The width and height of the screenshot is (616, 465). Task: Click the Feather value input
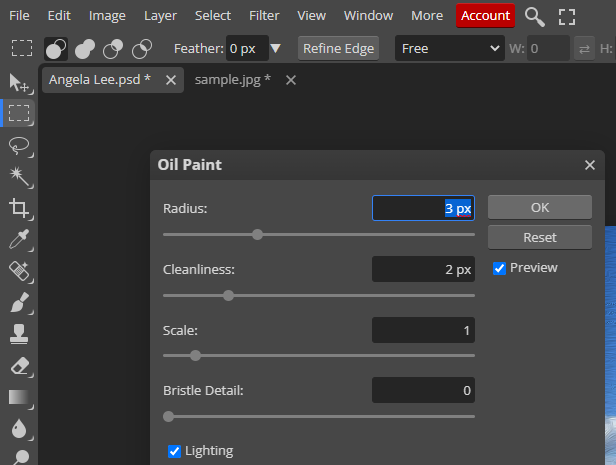coord(247,48)
